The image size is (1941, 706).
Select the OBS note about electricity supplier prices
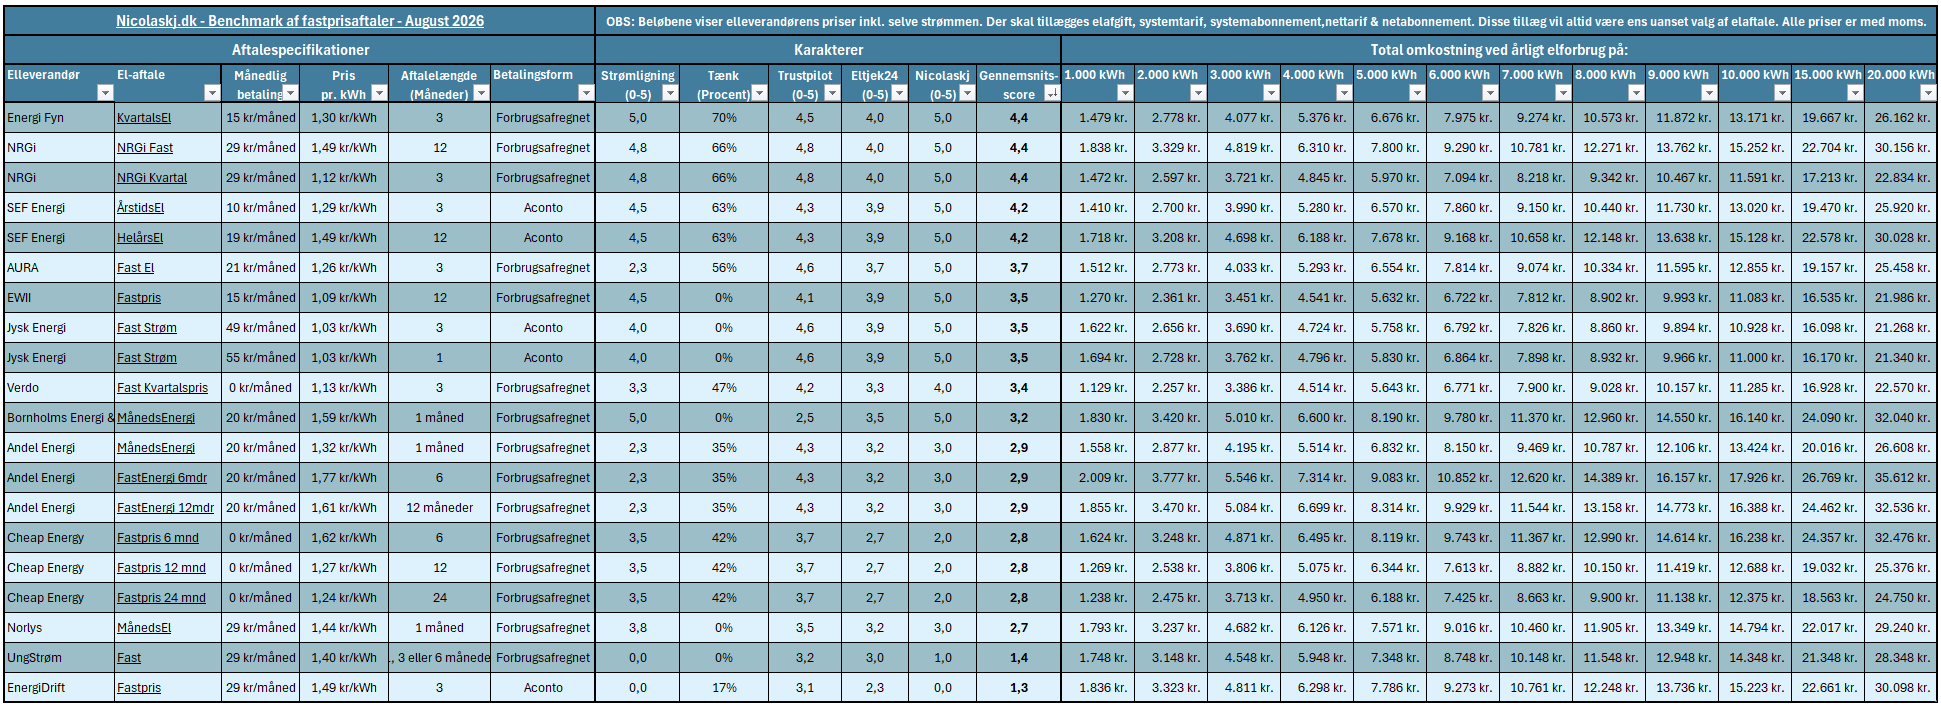click(1266, 21)
